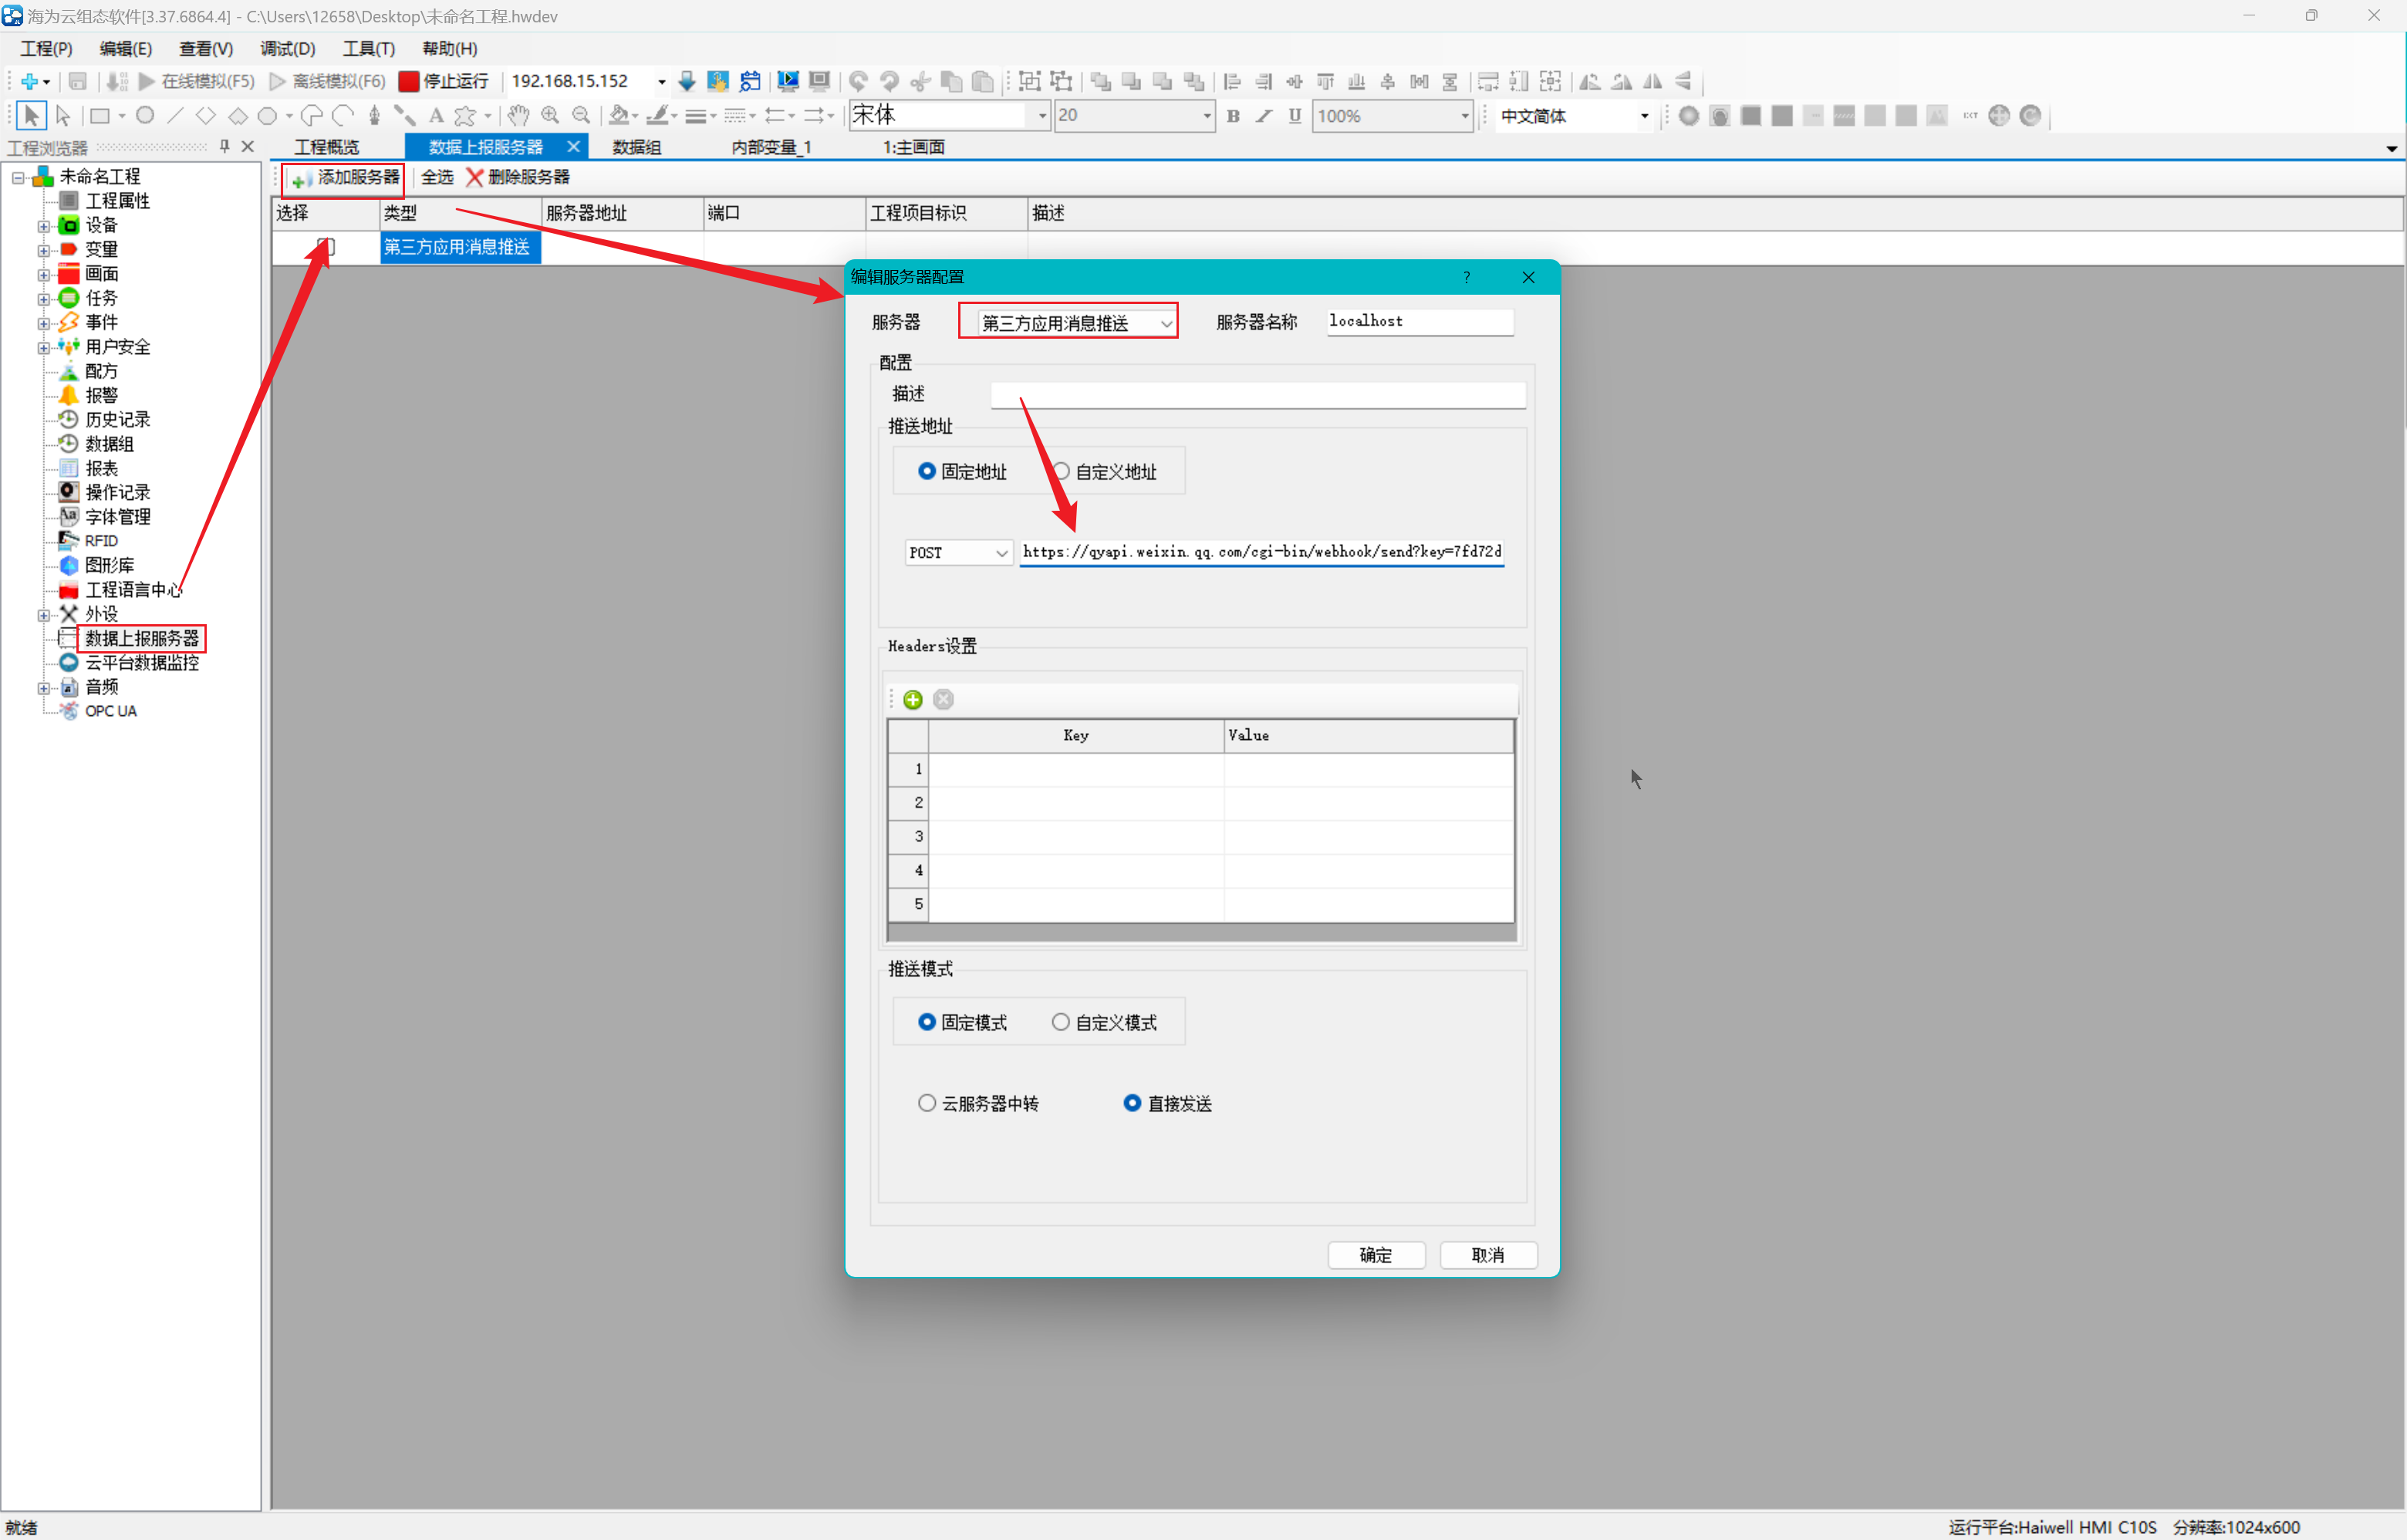Click the pin icon of project browser
2407x1540 pixels.
click(x=224, y=147)
